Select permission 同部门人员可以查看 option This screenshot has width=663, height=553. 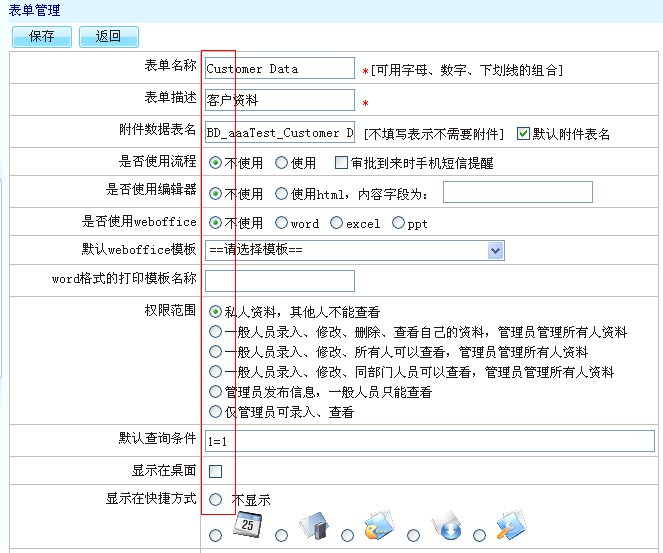click(x=216, y=372)
